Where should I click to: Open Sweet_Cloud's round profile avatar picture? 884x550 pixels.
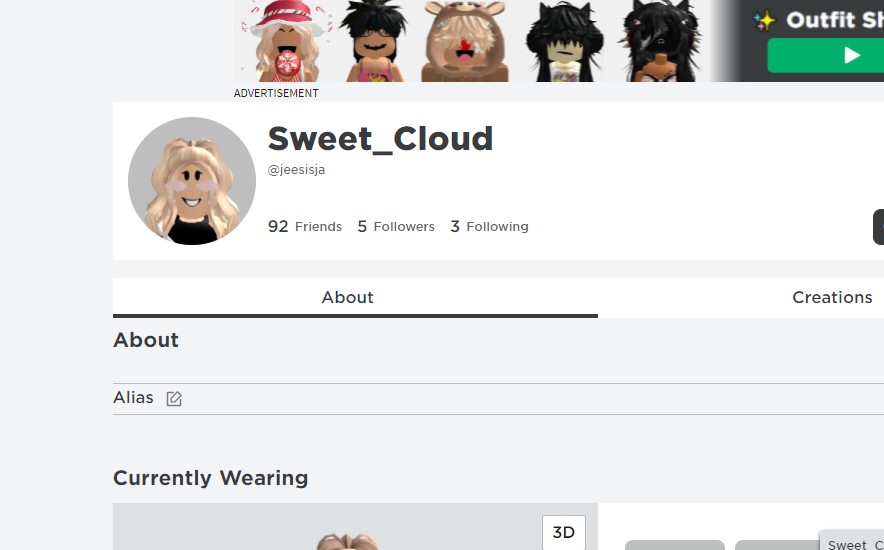pos(192,181)
